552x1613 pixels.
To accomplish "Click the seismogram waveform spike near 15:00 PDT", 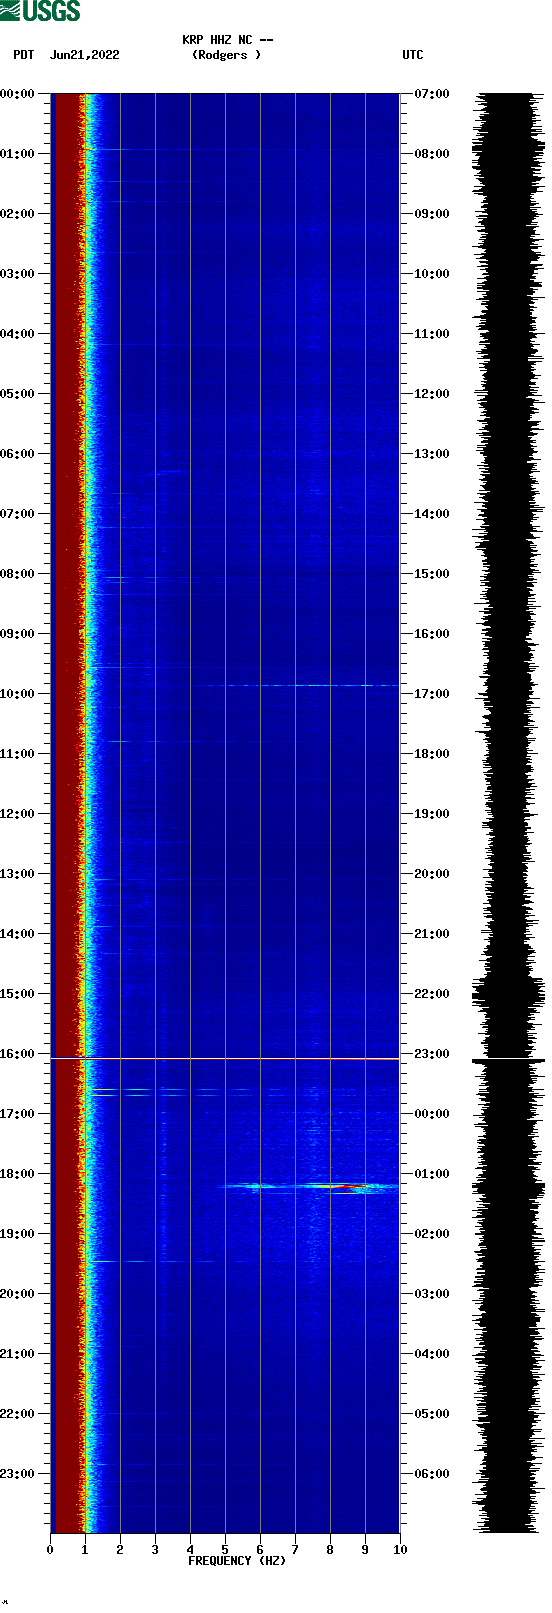I will pyautogui.click(x=507, y=993).
